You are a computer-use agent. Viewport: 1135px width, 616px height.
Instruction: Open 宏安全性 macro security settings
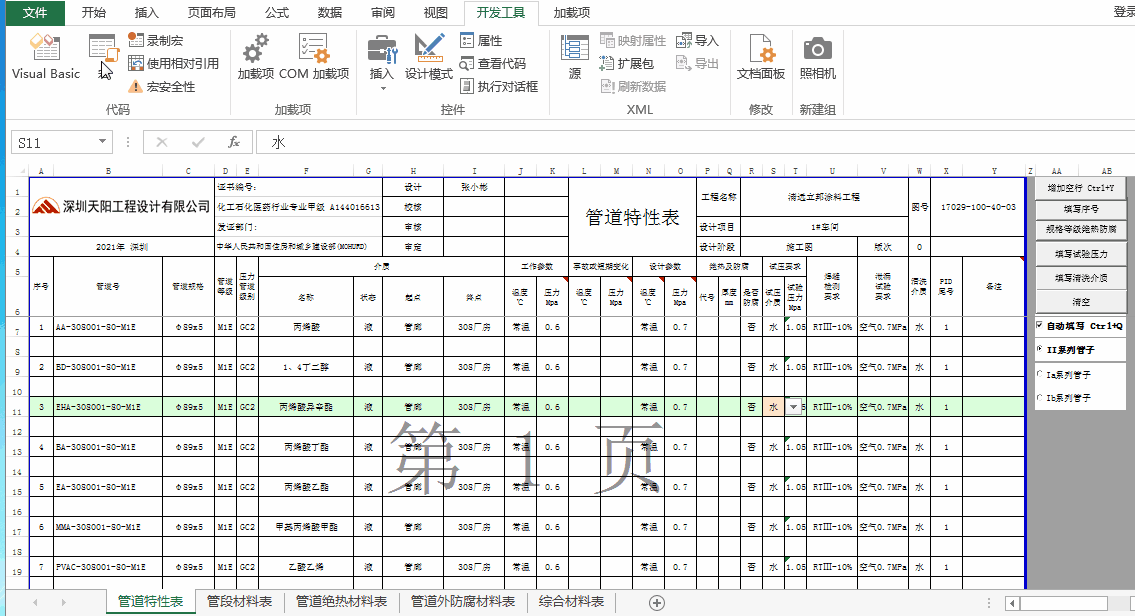[x=162, y=87]
